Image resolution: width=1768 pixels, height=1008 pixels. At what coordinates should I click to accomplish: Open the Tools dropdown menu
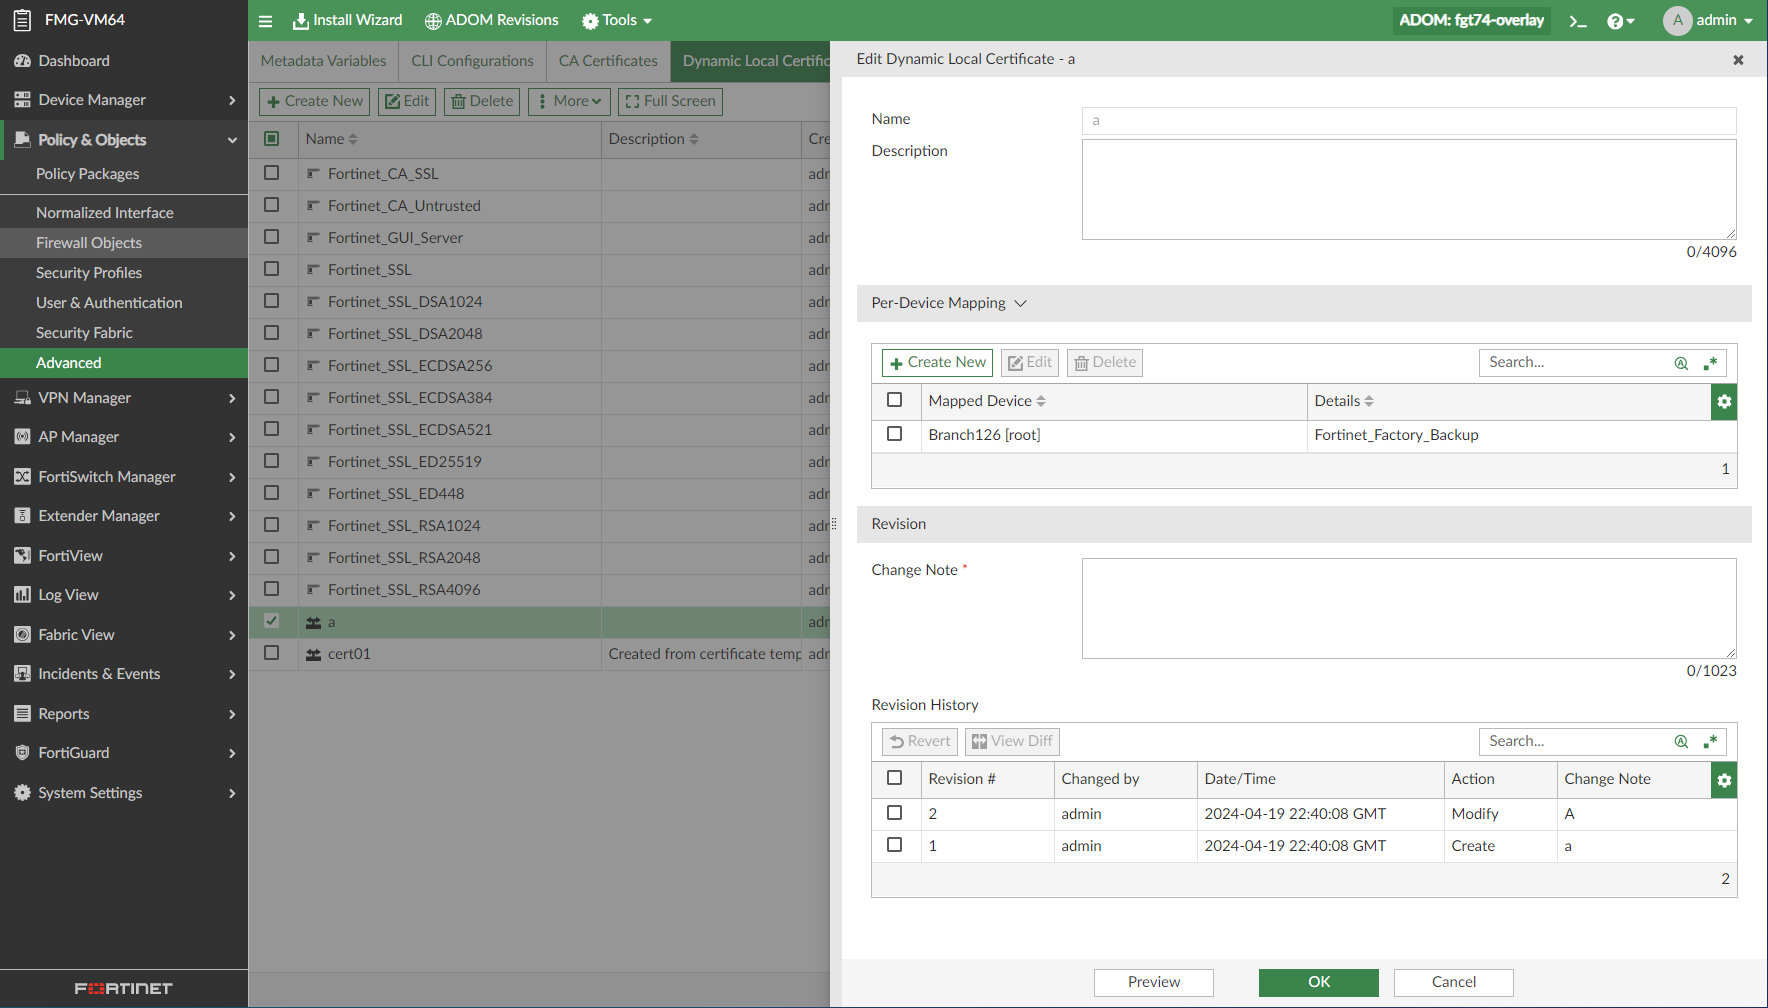[x=617, y=21]
